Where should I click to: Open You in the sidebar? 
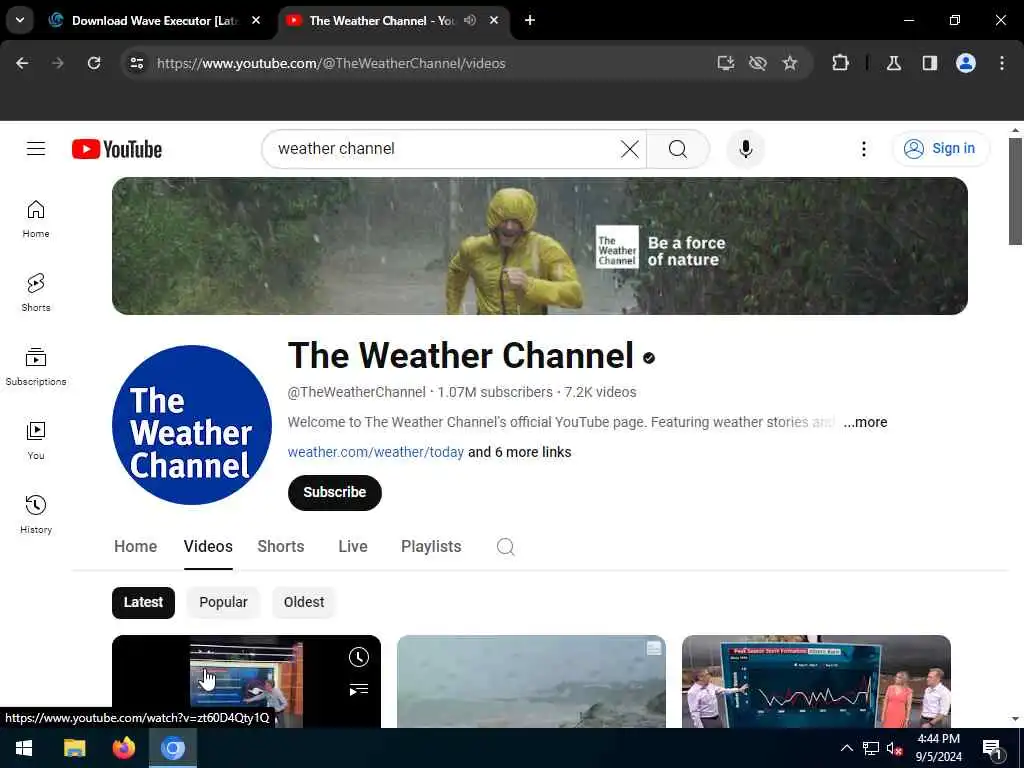[x=36, y=441]
